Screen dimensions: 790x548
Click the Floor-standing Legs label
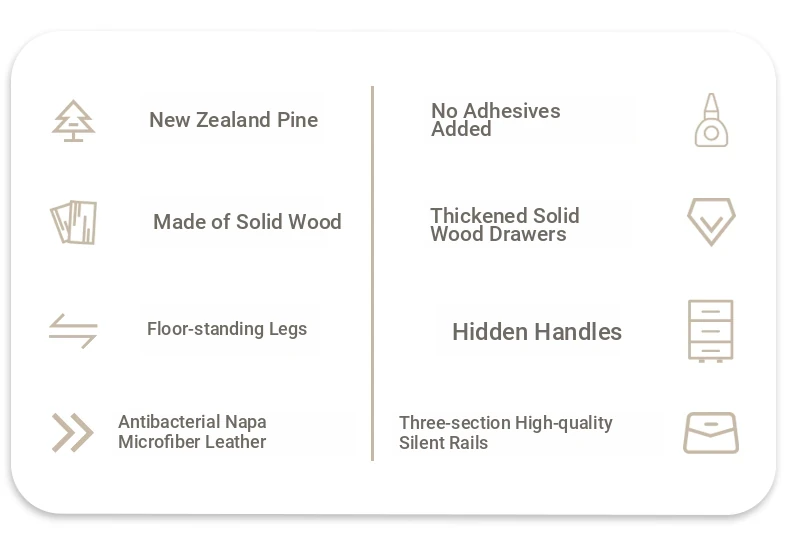pos(227,329)
